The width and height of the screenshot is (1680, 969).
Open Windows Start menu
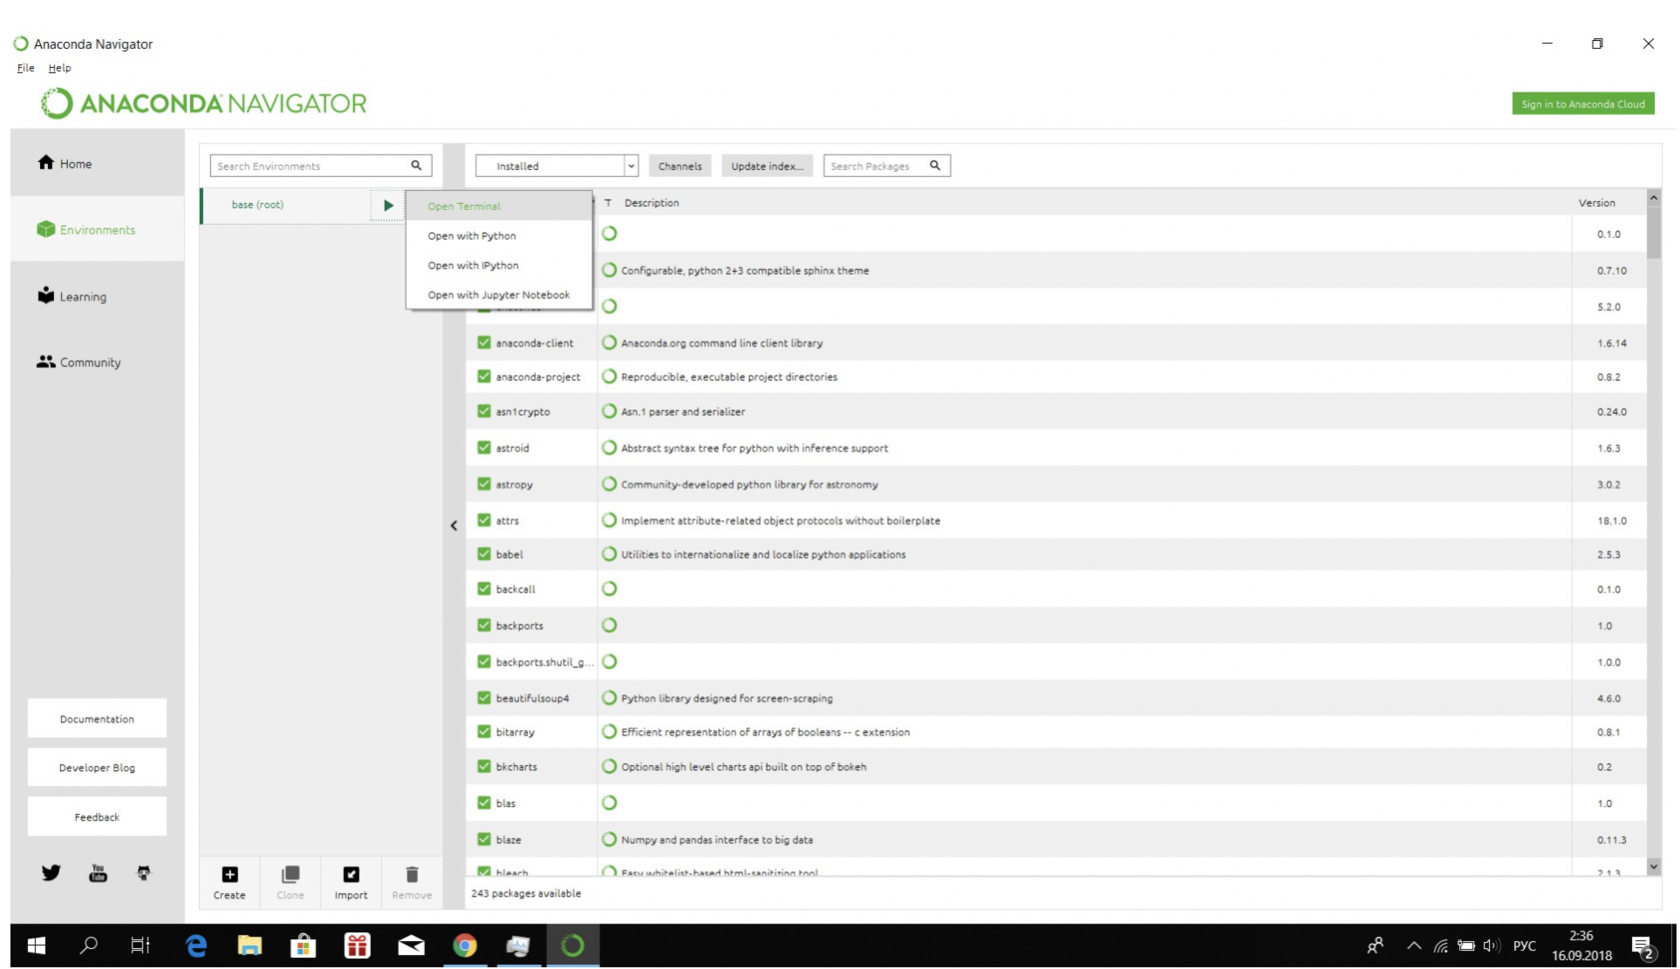[36, 945]
